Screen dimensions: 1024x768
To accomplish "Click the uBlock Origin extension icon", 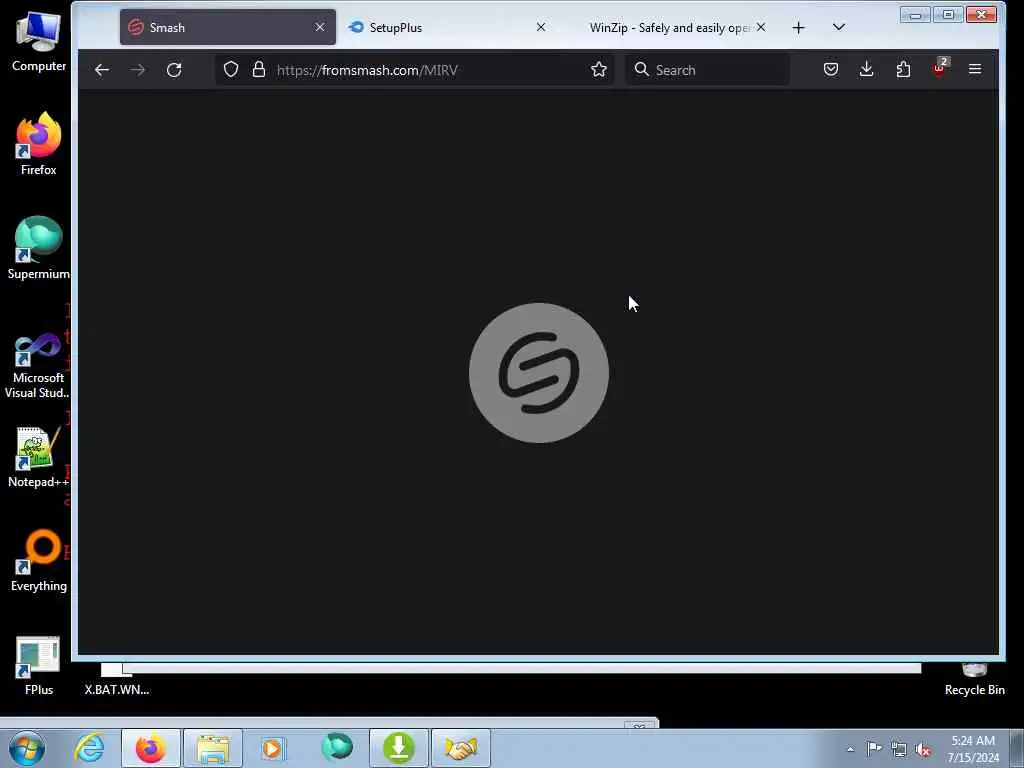I will point(940,67).
